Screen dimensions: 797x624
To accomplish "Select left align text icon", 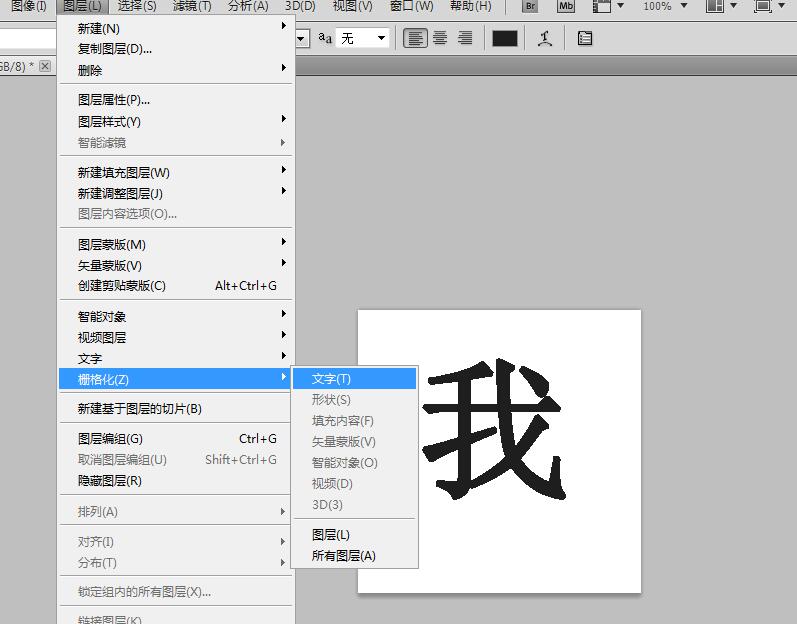I will tap(415, 38).
